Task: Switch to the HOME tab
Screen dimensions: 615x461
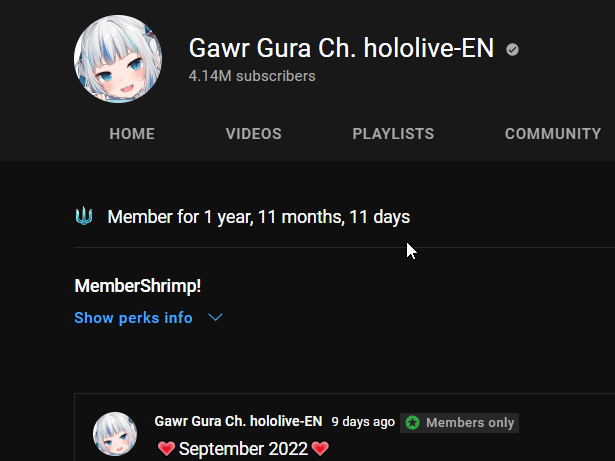Action: 132,134
